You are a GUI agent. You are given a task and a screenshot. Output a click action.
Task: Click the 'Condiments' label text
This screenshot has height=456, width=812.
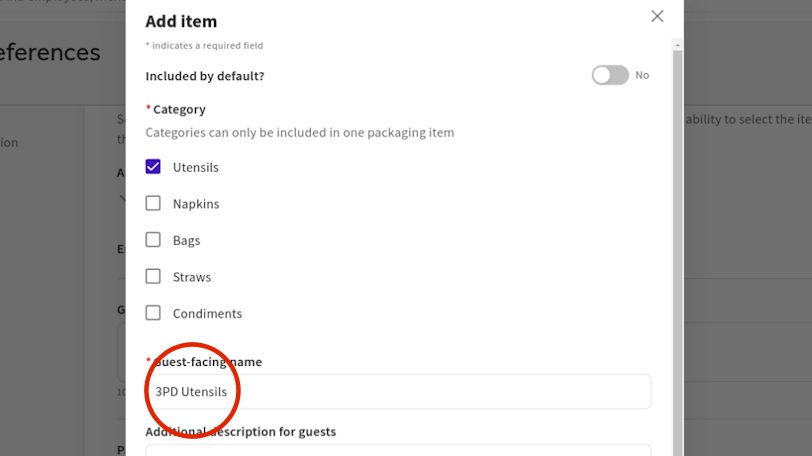tap(207, 313)
